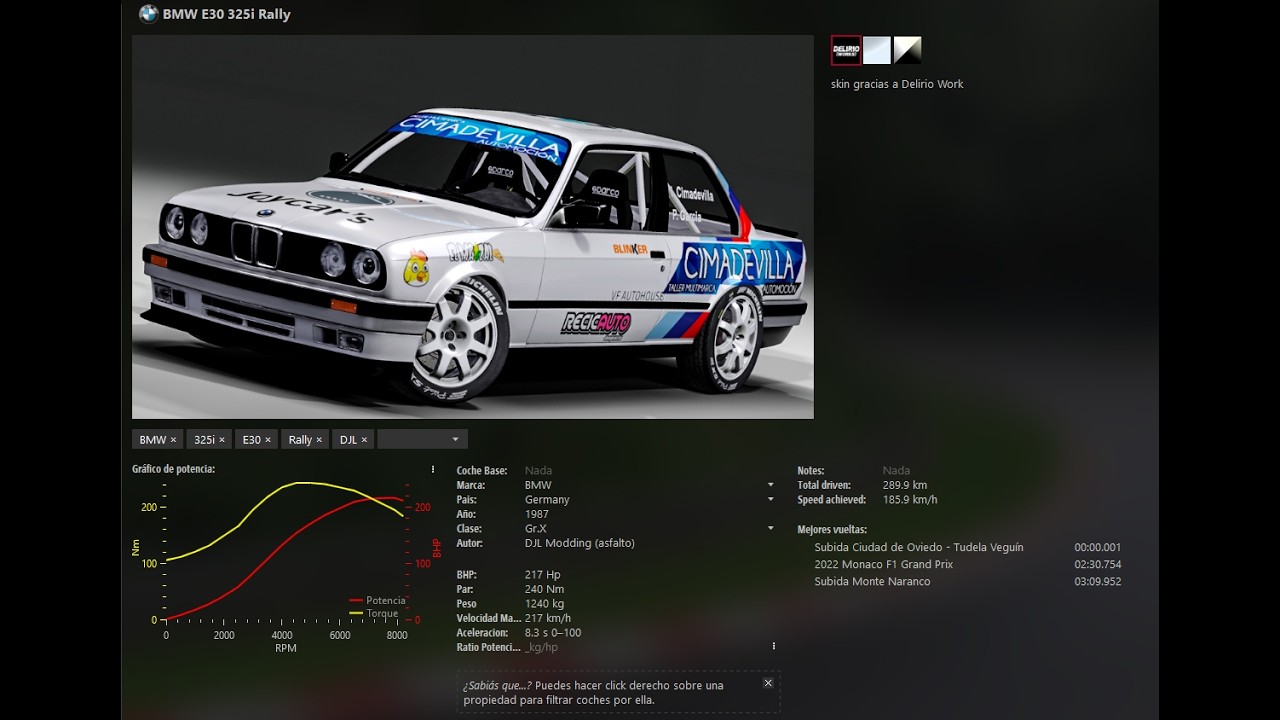Select the plain white skin thumbnail
Viewport: 1280px width, 720px height.
coord(877,50)
